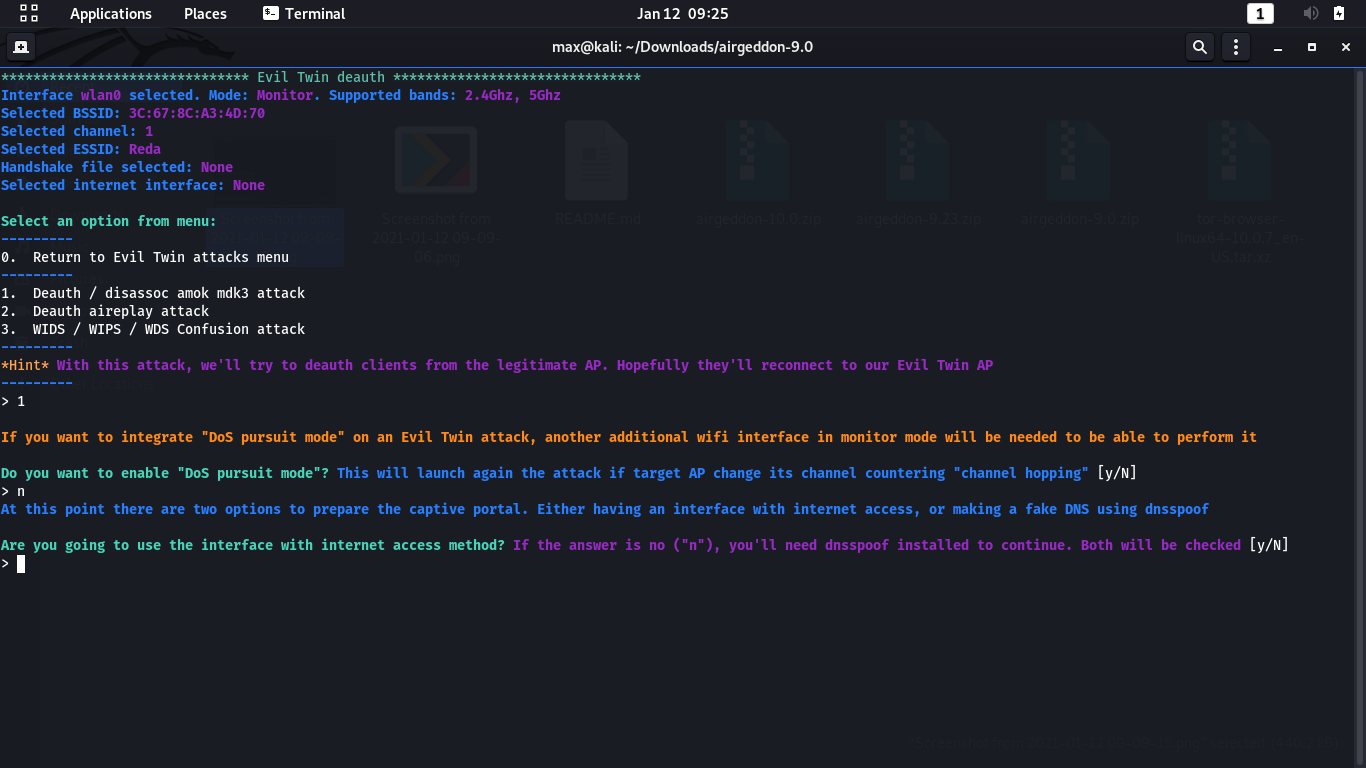Open the tor-browser archive on the desktop
1366x768 pixels.
1238,160
